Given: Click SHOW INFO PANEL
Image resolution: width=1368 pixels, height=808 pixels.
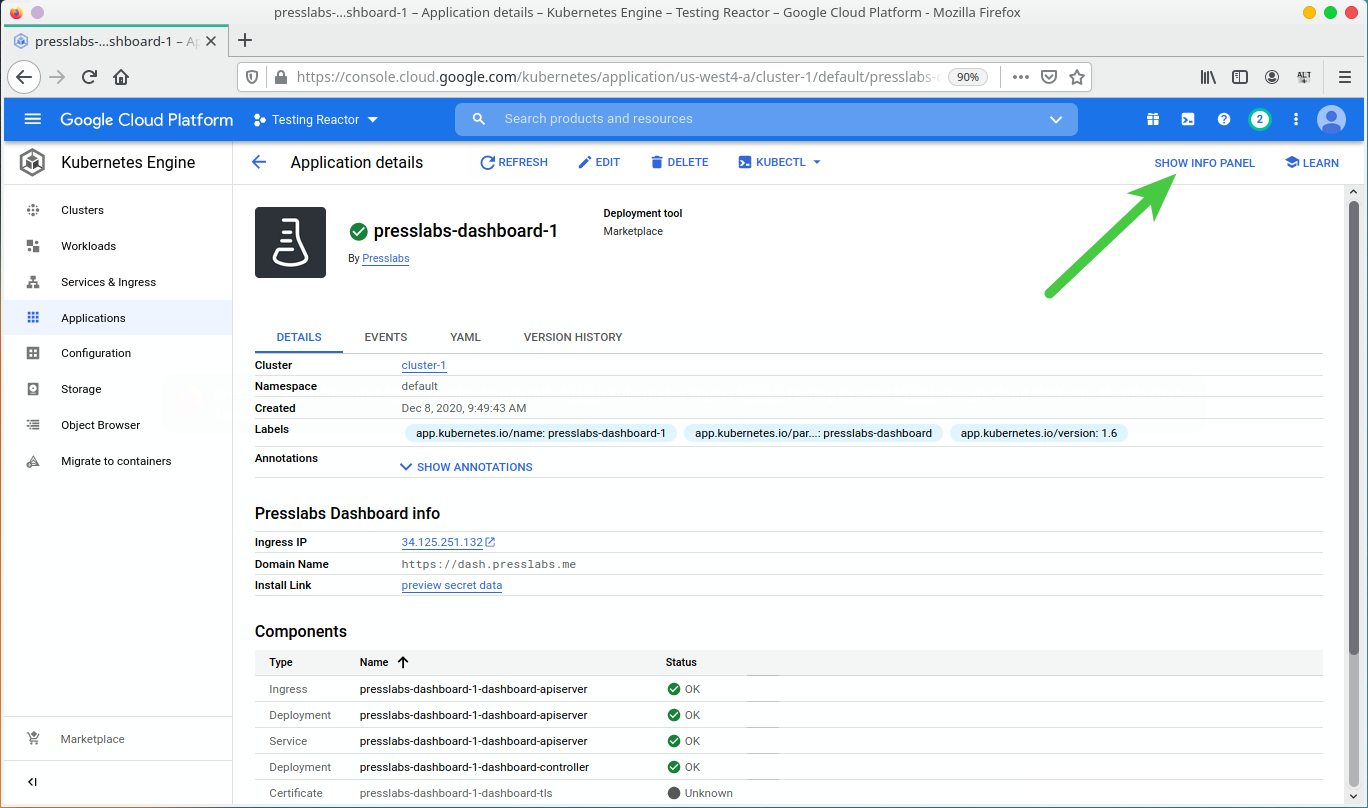Looking at the screenshot, I should click(x=1204, y=163).
